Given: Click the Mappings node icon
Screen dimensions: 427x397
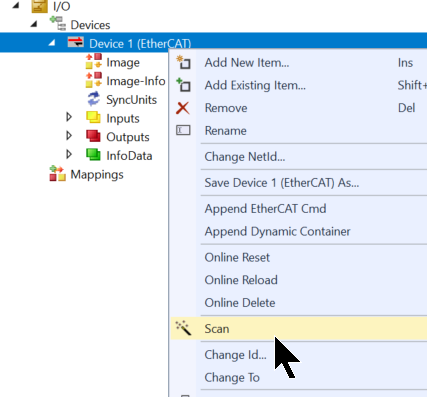Looking at the screenshot, I should tap(58, 173).
